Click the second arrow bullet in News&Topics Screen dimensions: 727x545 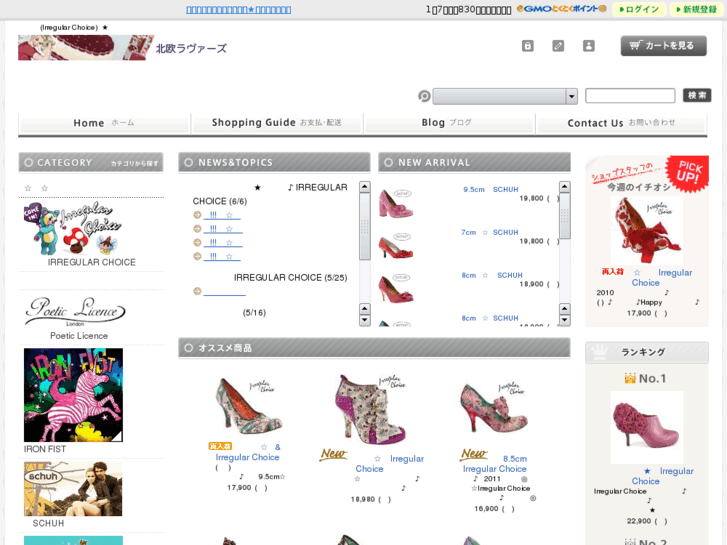pos(197,229)
